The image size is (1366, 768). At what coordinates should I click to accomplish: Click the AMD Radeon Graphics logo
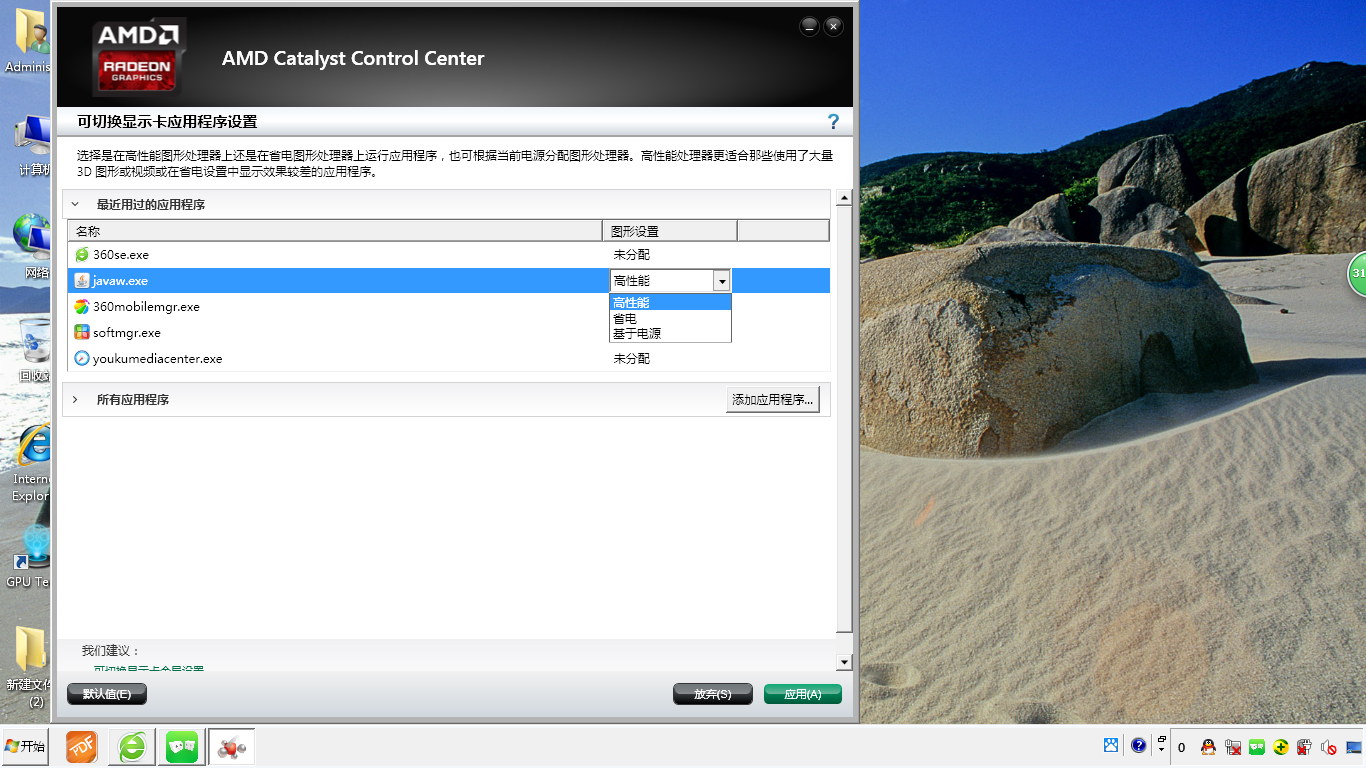pyautogui.click(x=137, y=55)
